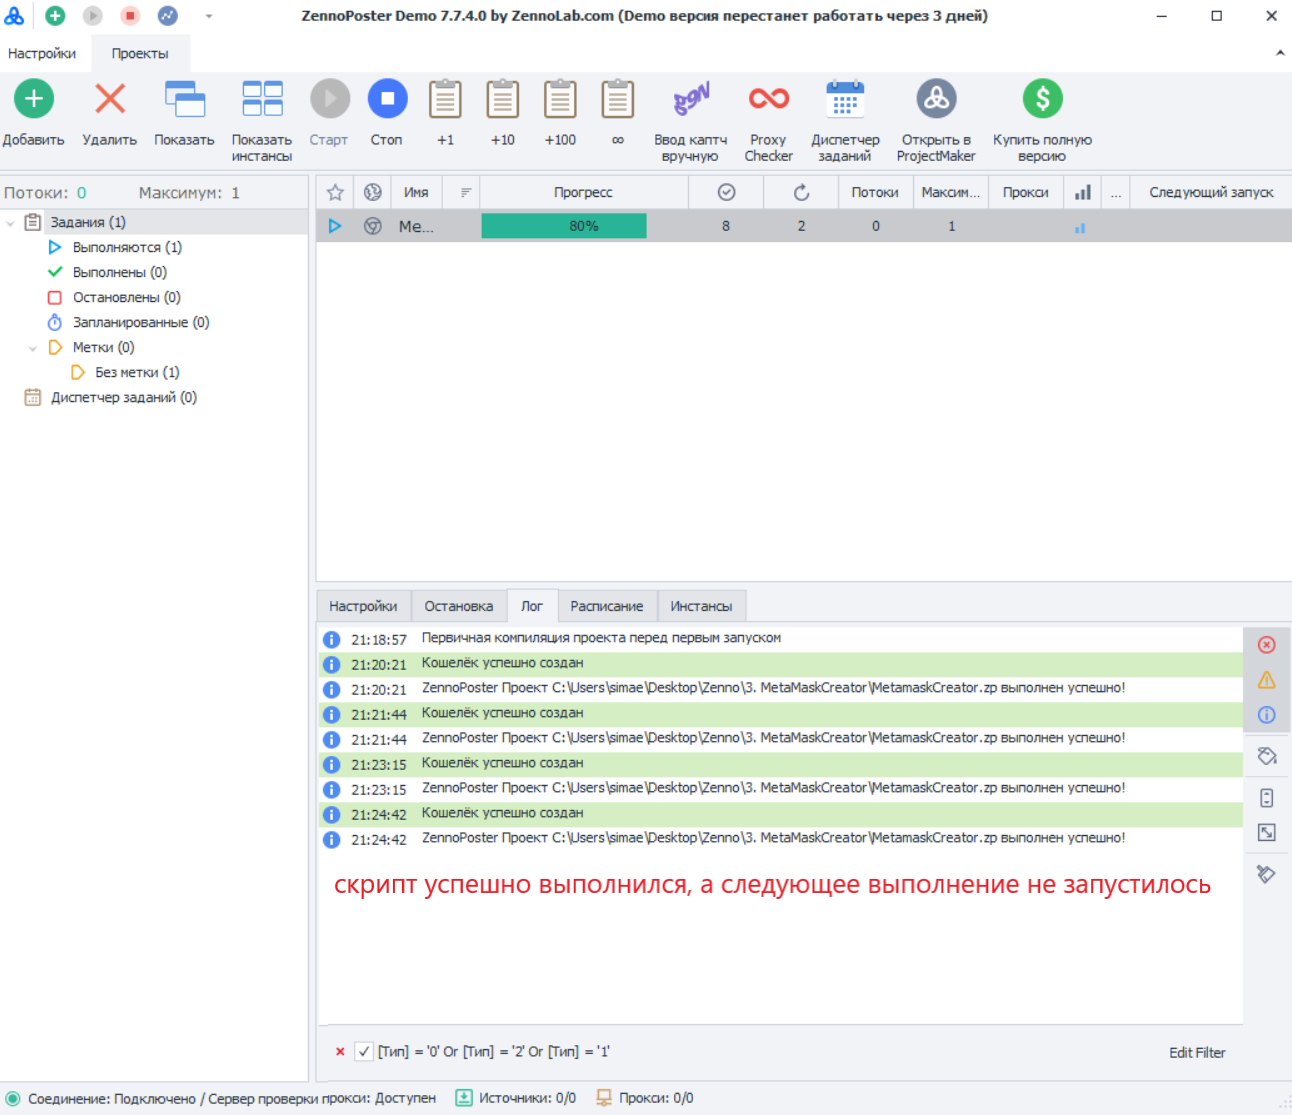Toggle the log filter expression checkbox

364,1052
